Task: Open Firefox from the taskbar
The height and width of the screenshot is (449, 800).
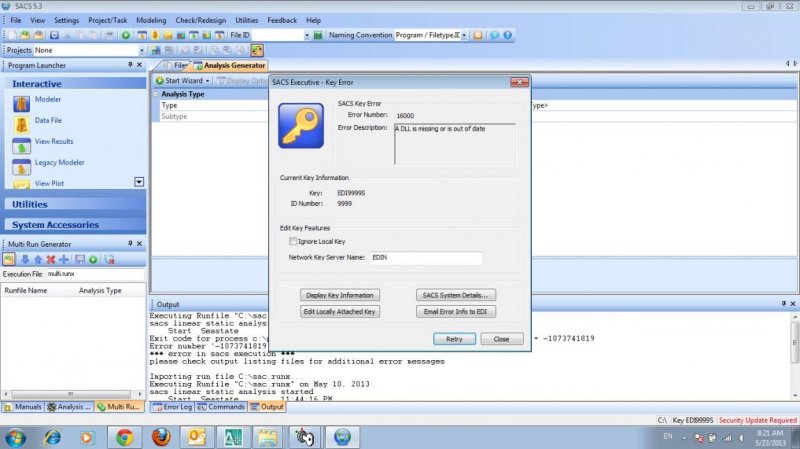Action: point(161,437)
